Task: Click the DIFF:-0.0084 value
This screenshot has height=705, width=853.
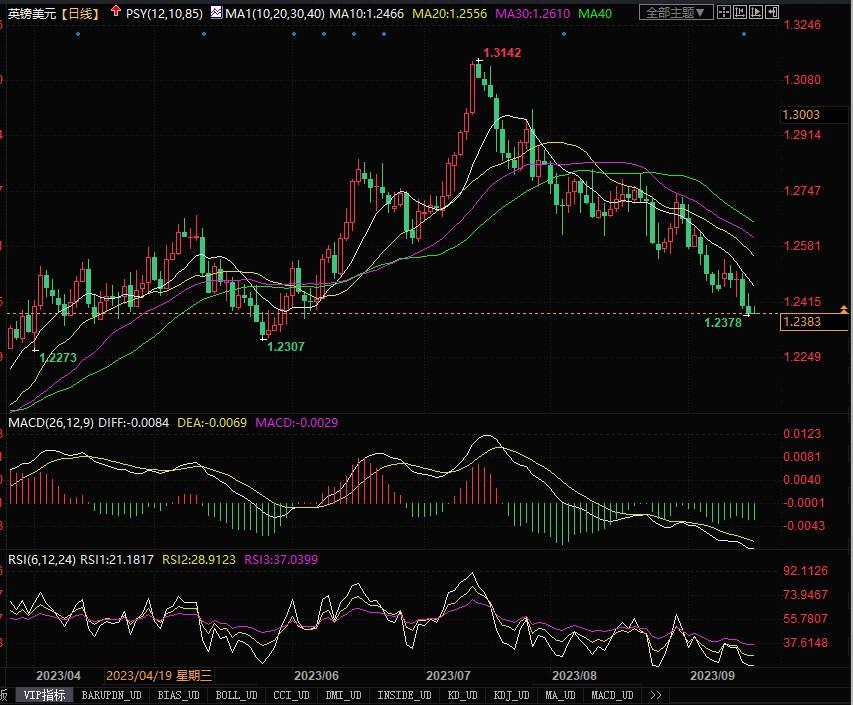Action: click(x=134, y=423)
